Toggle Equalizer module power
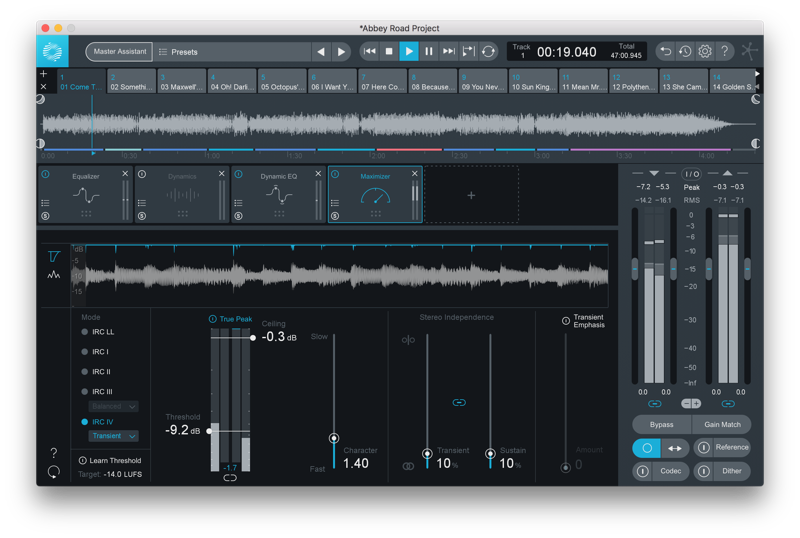Screen dimensions: 800x538 (45, 175)
